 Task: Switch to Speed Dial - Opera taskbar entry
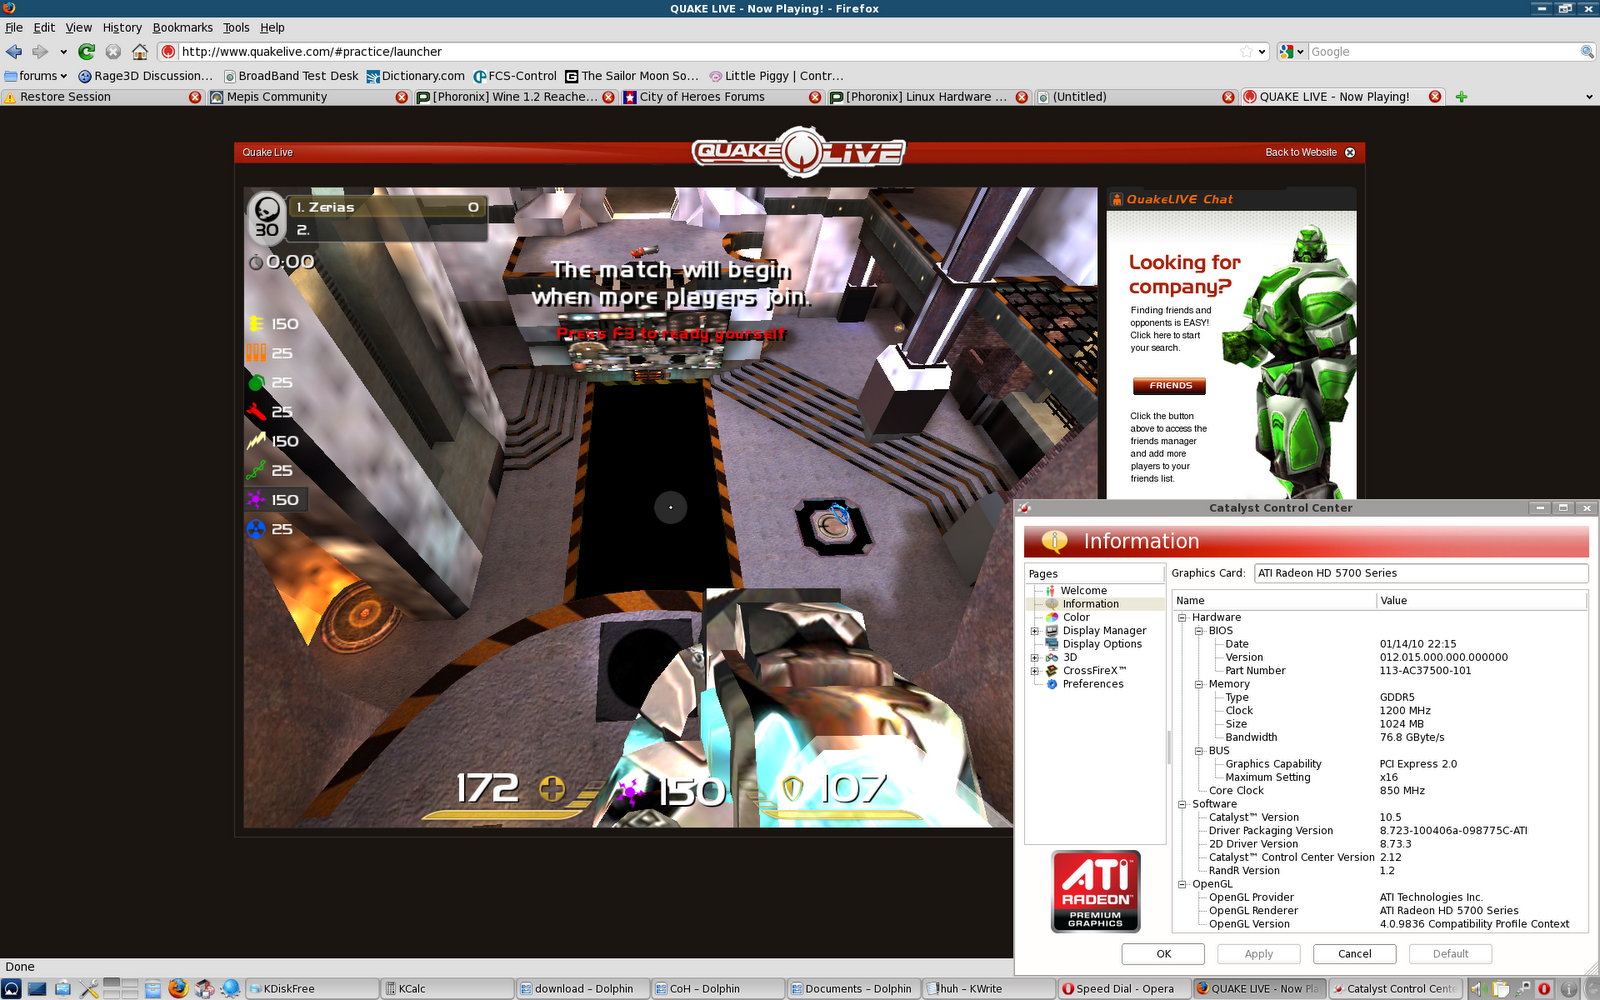pos(1125,989)
